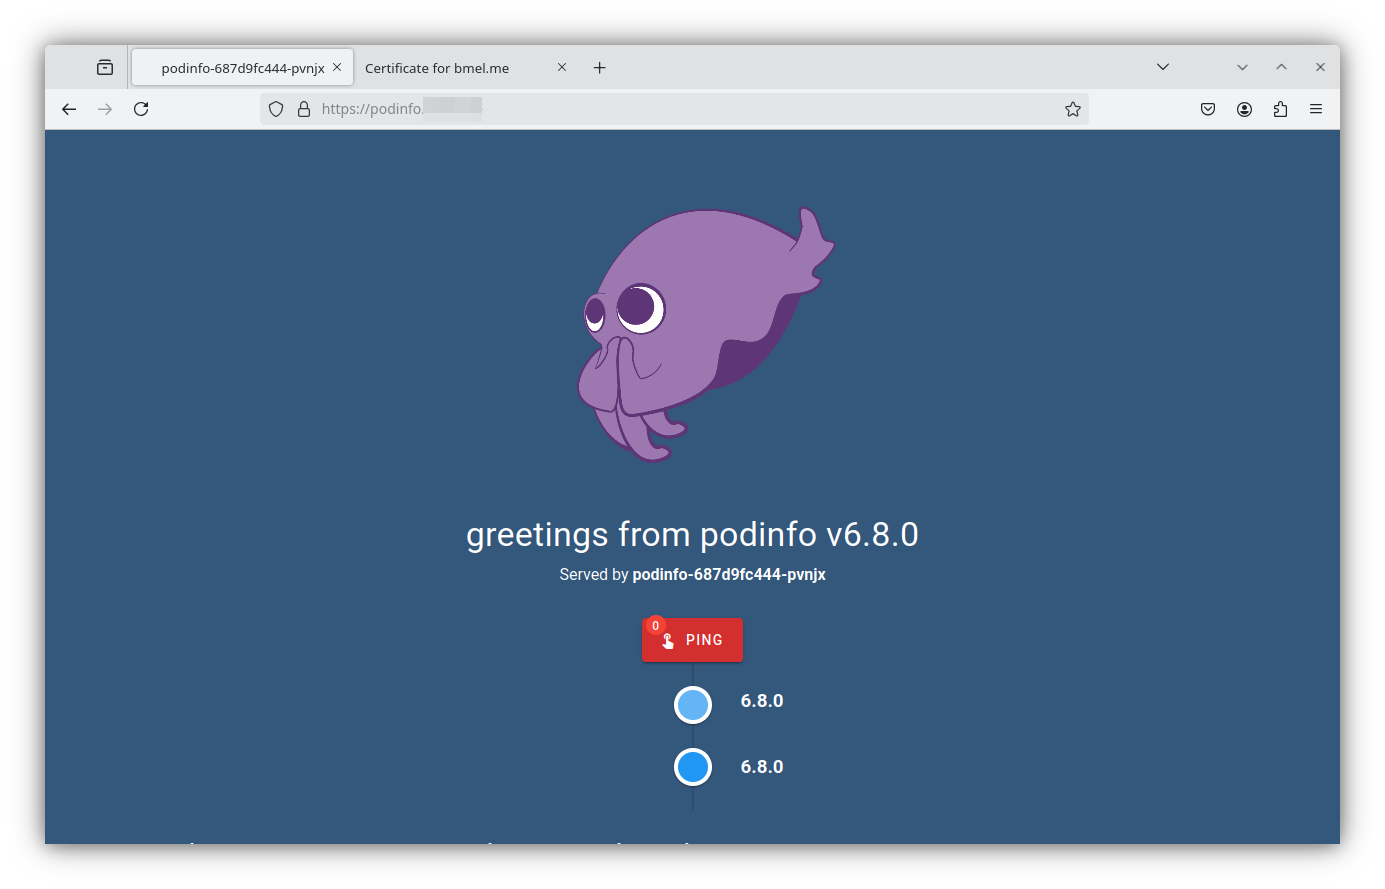Click the back navigation arrow
Screen dimensions: 1385x889
pos(69,109)
